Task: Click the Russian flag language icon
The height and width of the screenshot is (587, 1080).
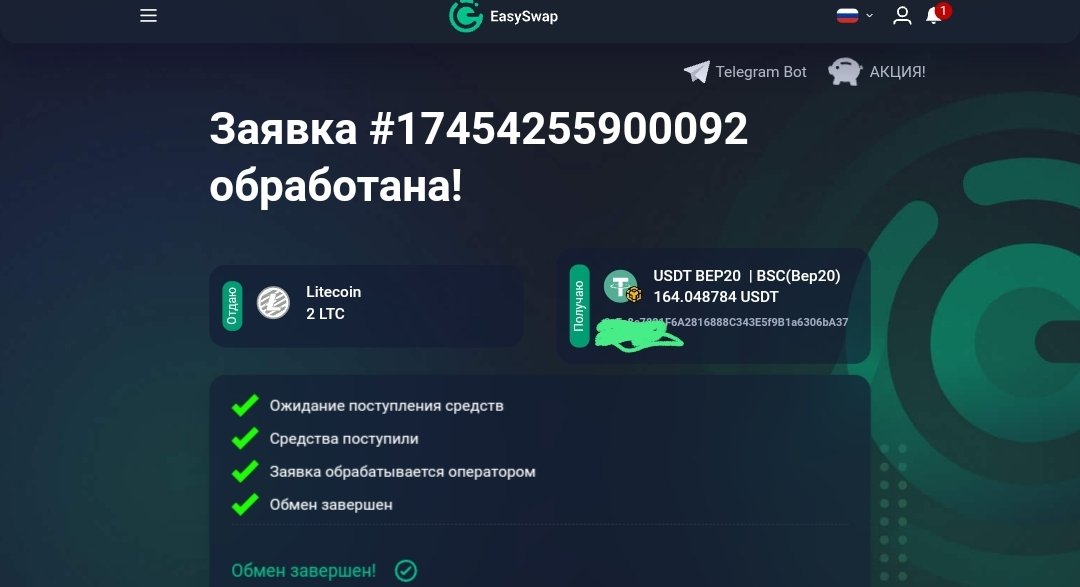Action: 847,15
